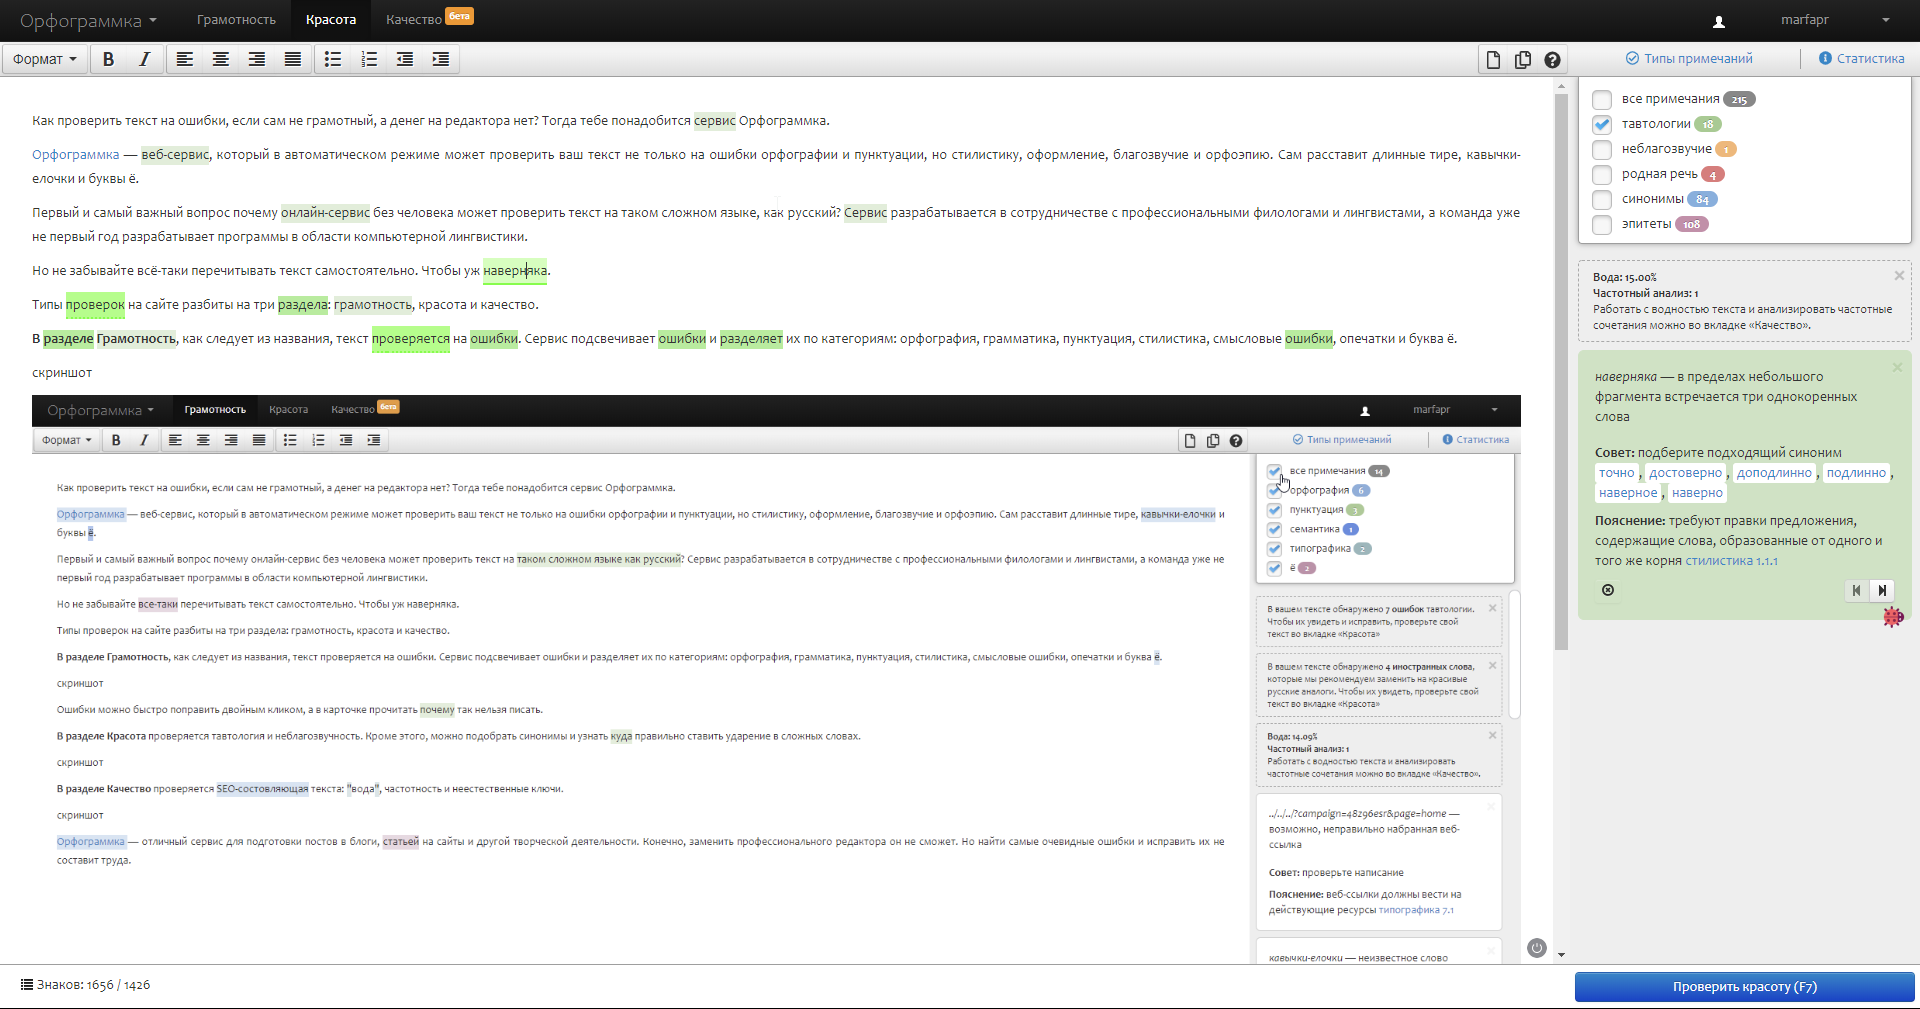Go to the previous note
1920x1009 pixels.
pyautogui.click(x=1857, y=590)
